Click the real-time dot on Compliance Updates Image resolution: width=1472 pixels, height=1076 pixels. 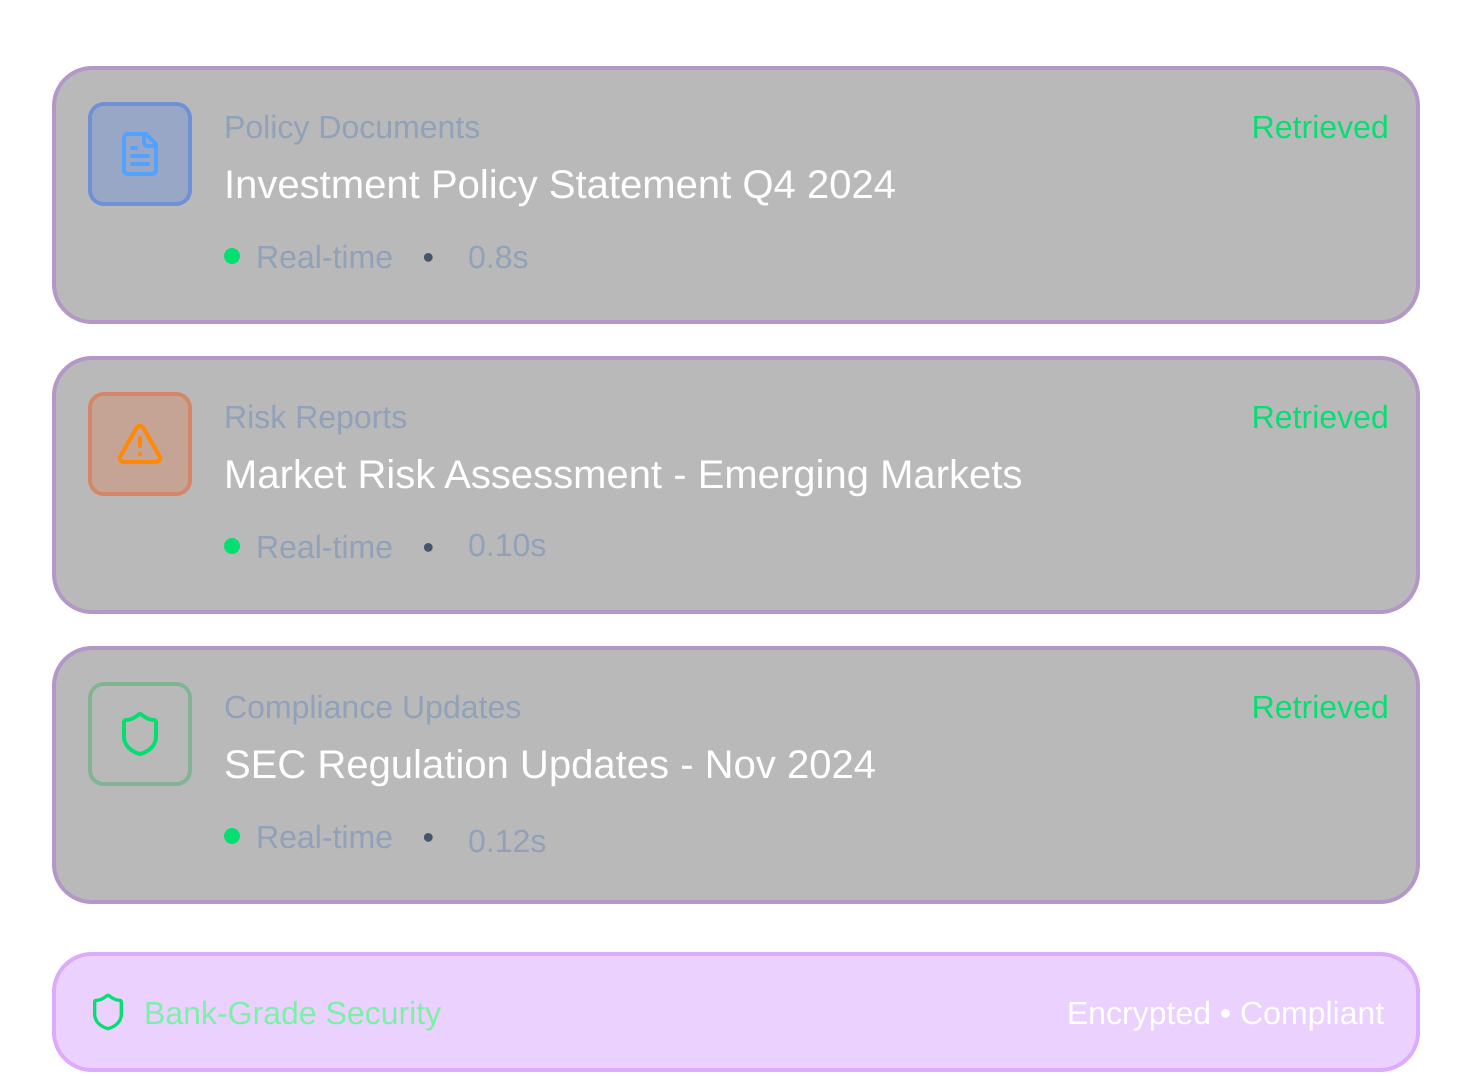click(x=232, y=836)
